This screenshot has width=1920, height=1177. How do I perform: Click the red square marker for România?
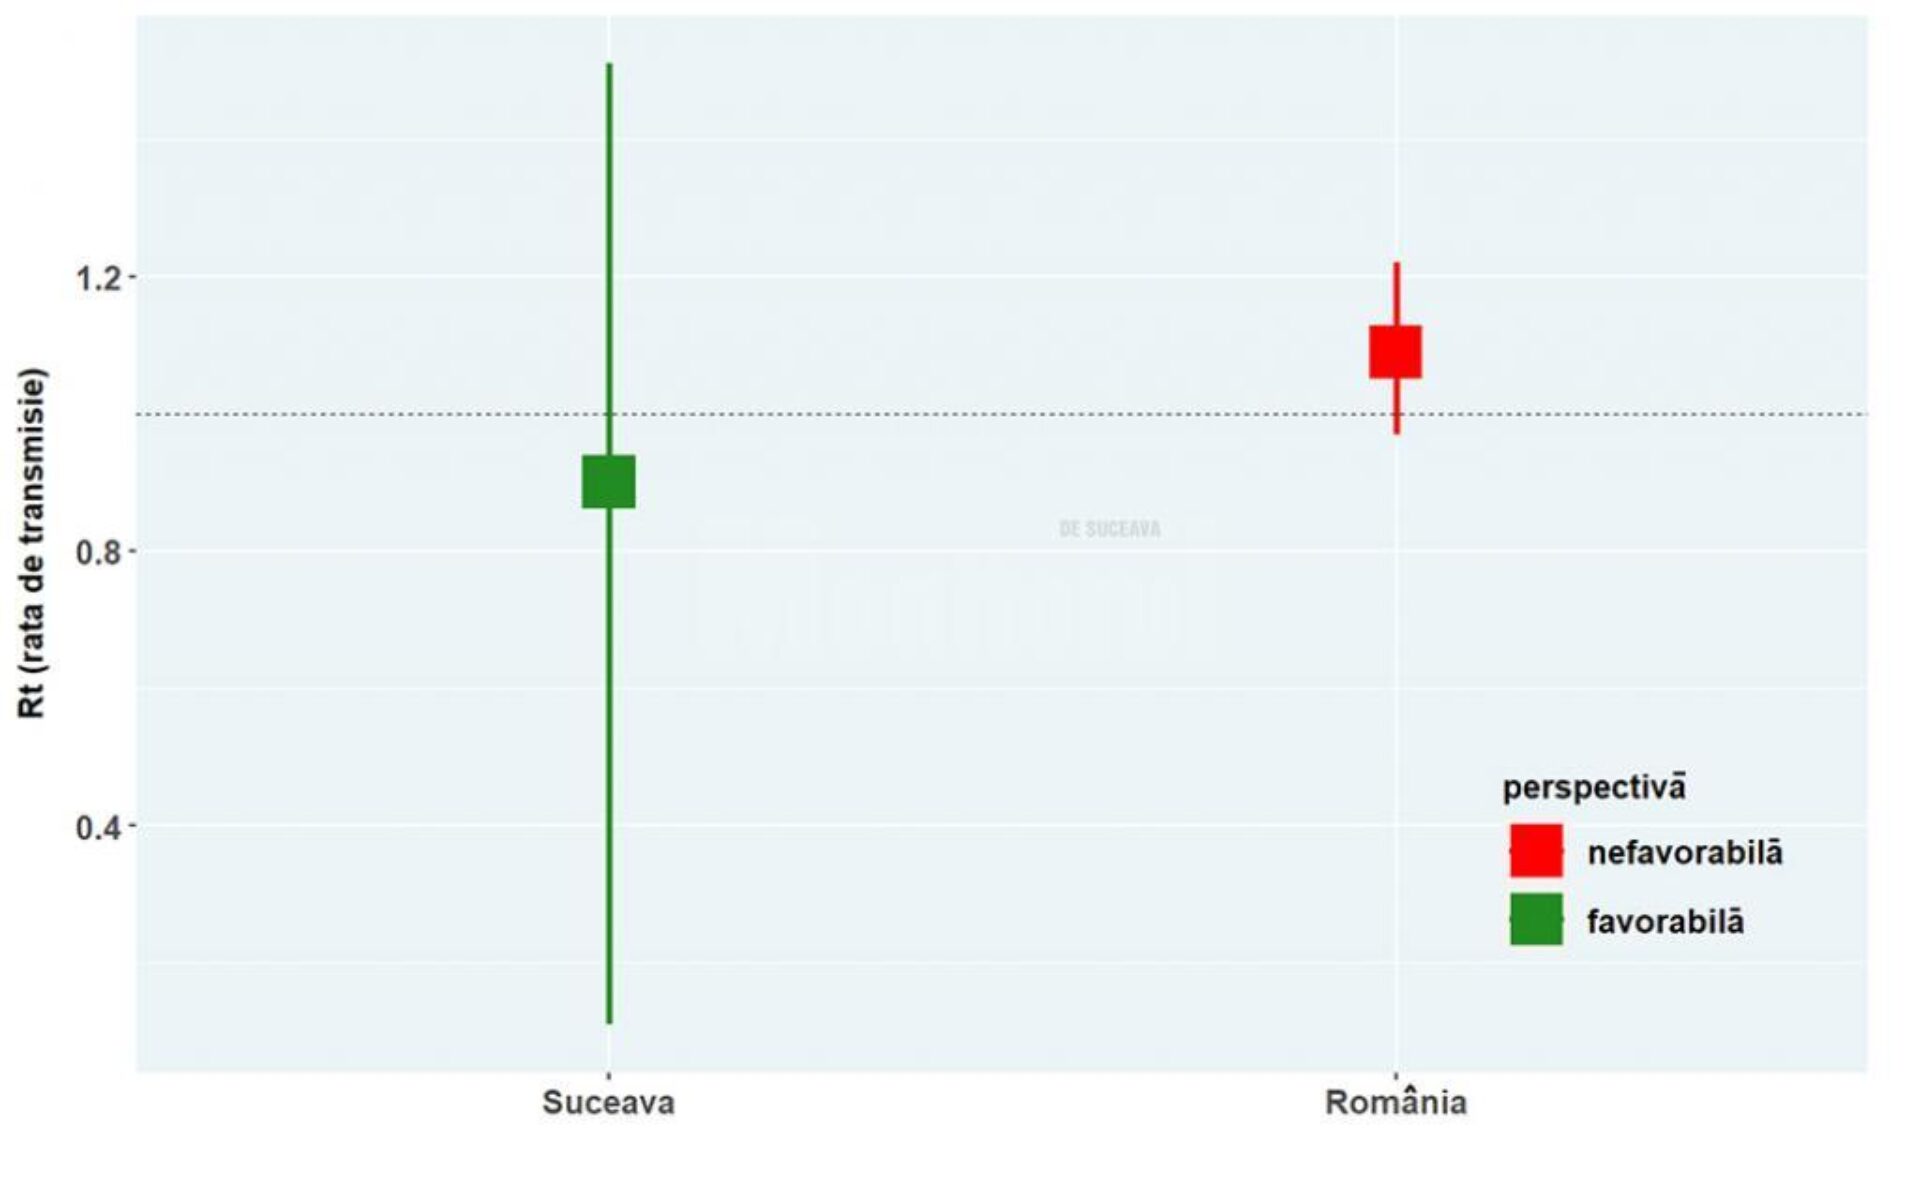click(x=1395, y=352)
